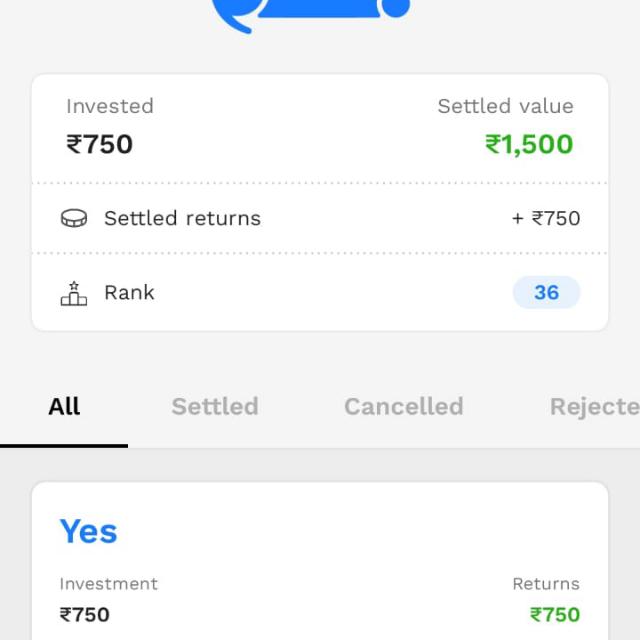Switch to the Settled tab
Viewport: 640px width, 640px height.
215,407
